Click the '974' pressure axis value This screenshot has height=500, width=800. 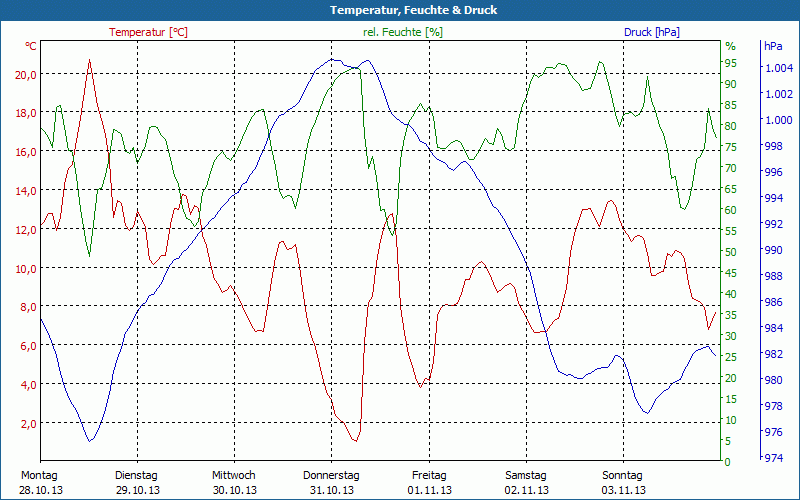pyautogui.click(x=773, y=458)
